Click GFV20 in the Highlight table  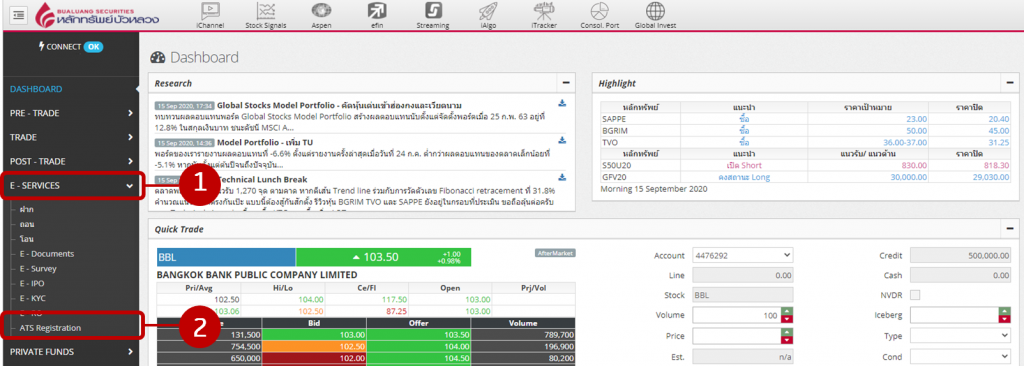click(613, 177)
